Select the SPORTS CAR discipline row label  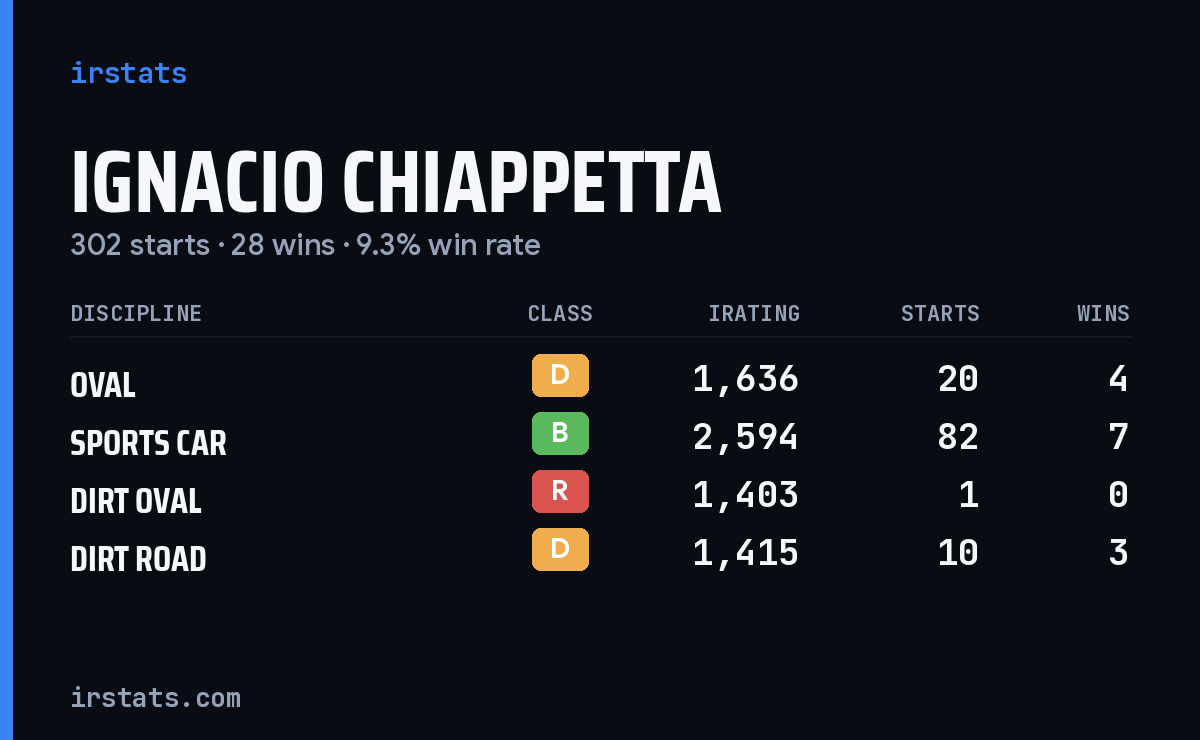coord(148,443)
